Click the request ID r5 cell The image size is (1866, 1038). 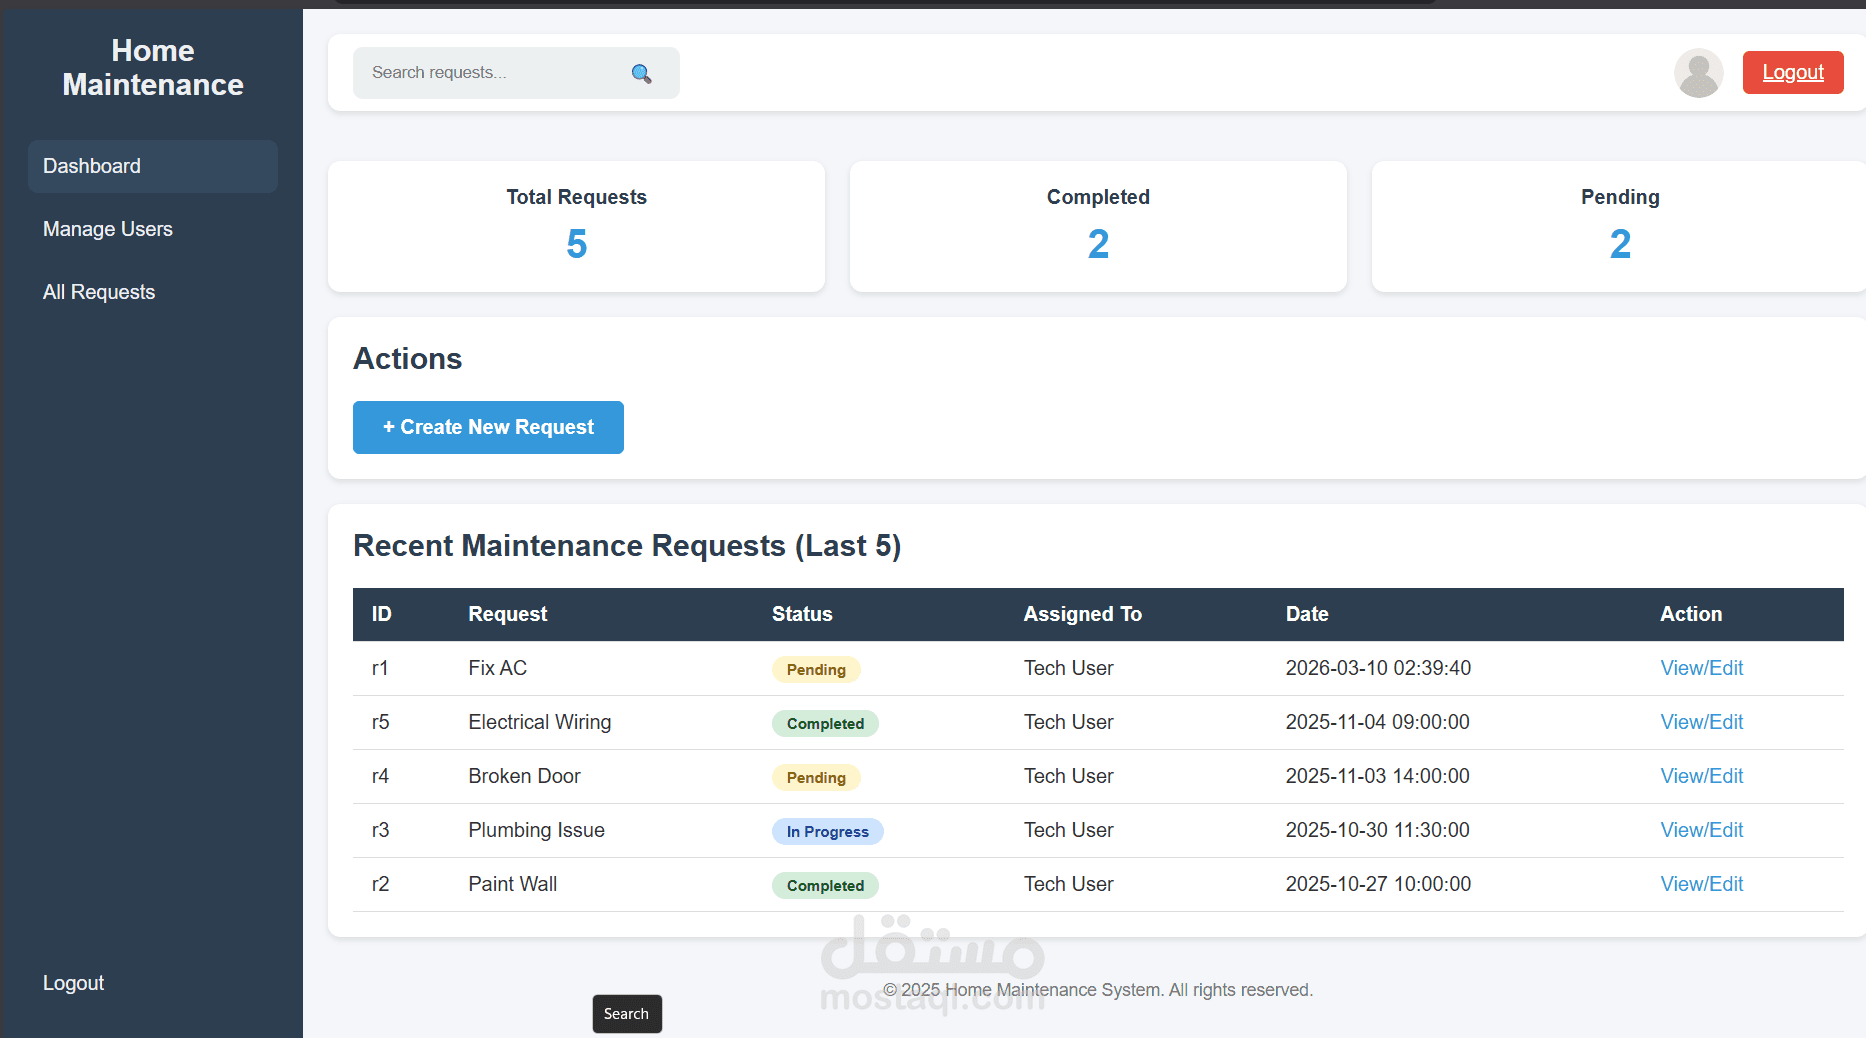point(380,722)
